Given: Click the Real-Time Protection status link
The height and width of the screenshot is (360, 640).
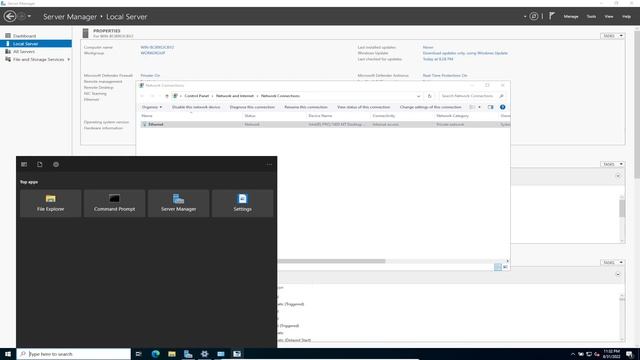Looking at the screenshot, I should (445, 76).
